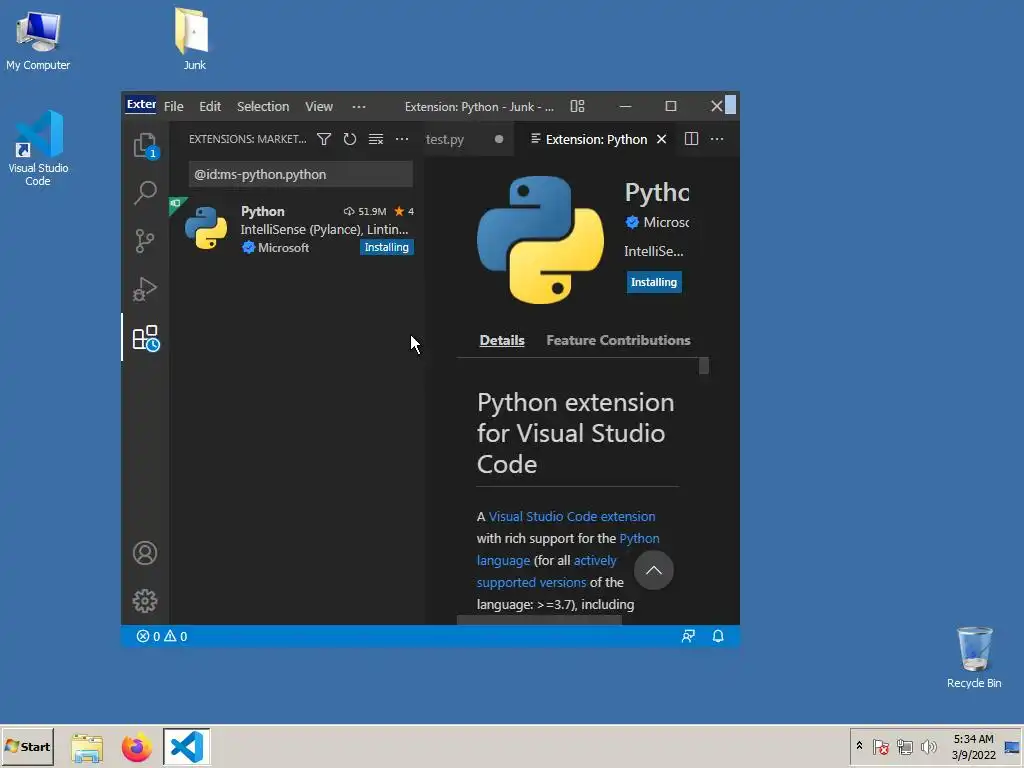Switch to the test.py tab
The height and width of the screenshot is (768, 1024).
point(445,139)
